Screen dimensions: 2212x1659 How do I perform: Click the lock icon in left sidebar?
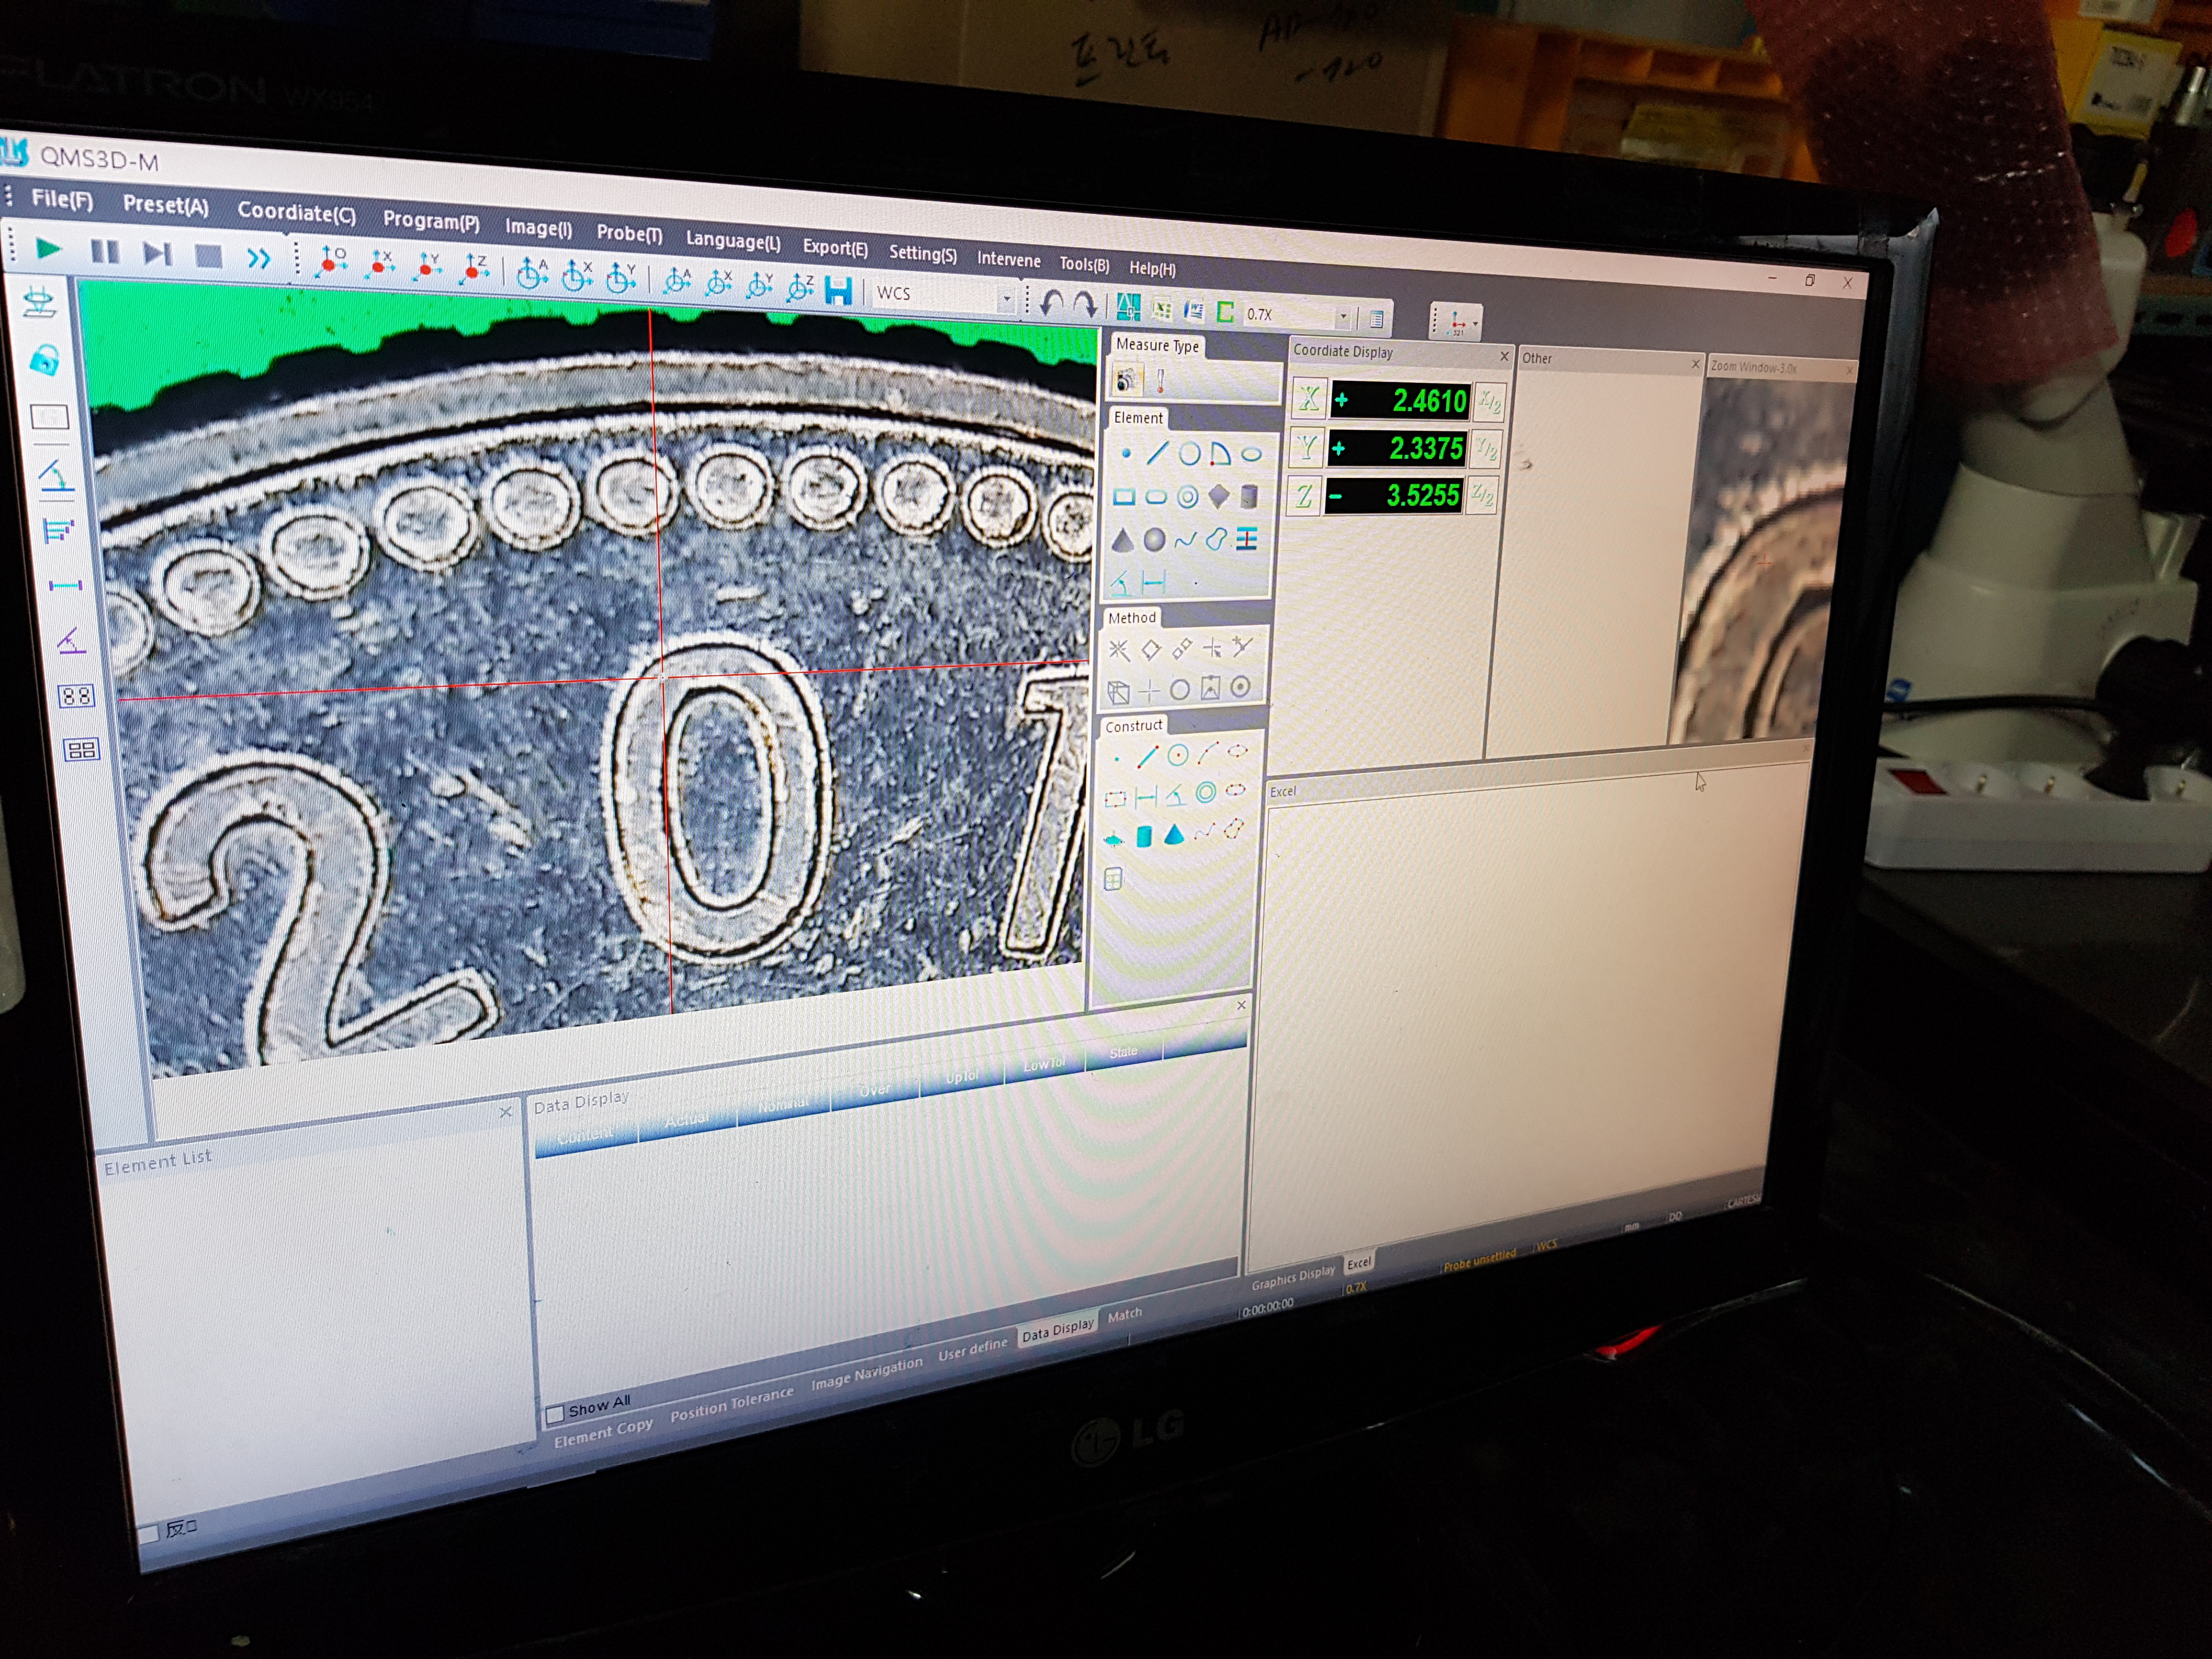(44, 359)
